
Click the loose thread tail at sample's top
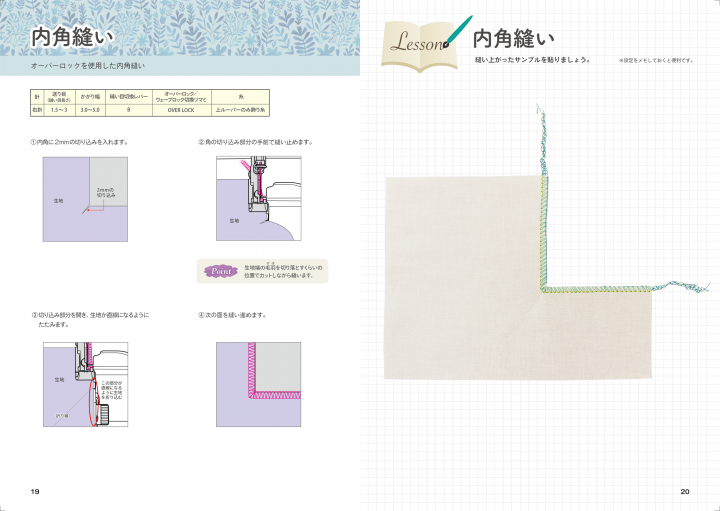(541, 135)
